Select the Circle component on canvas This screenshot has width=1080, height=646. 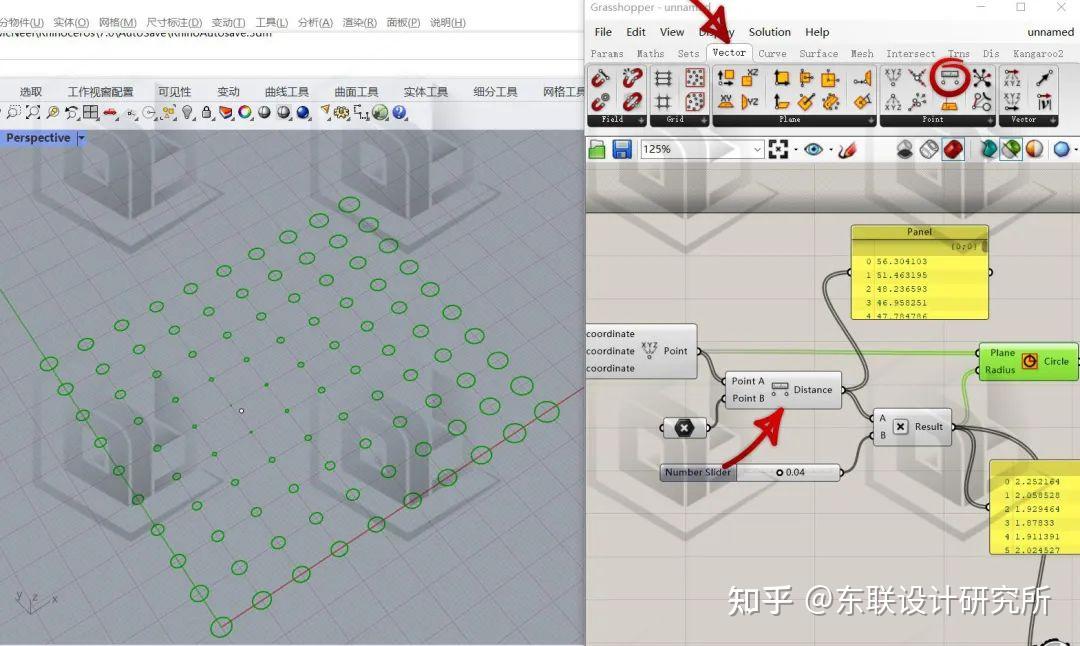click(x=1028, y=362)
